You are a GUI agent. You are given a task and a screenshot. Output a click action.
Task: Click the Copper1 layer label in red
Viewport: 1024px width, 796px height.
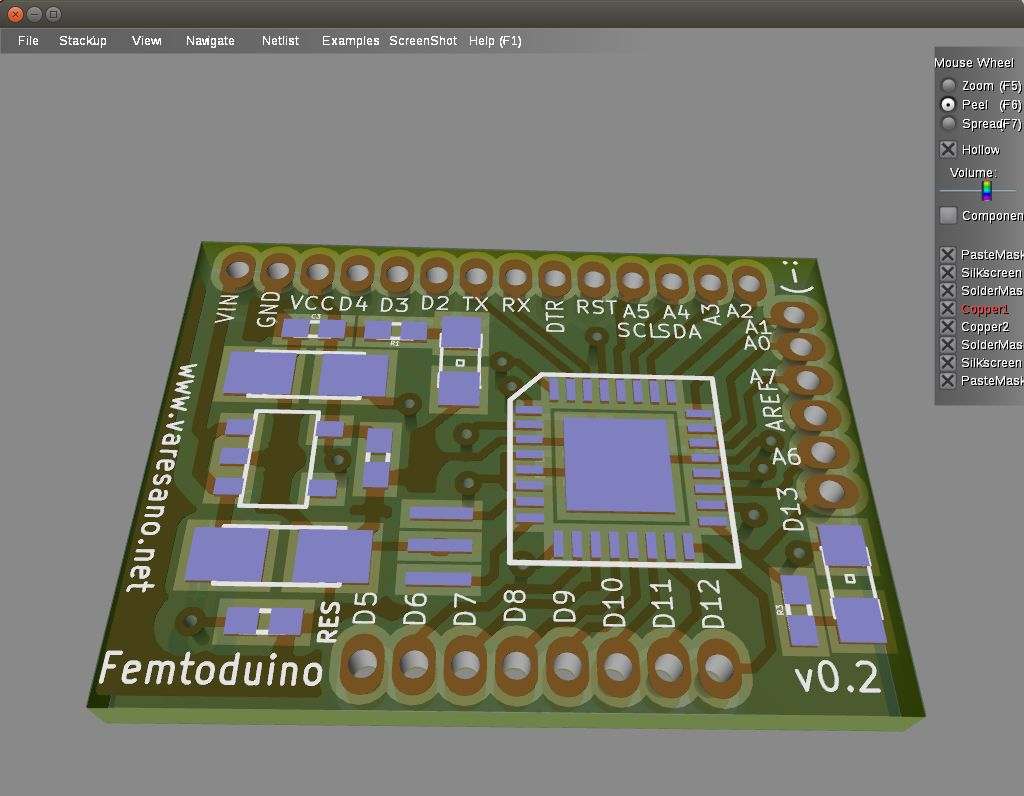[x=985, y=309]
